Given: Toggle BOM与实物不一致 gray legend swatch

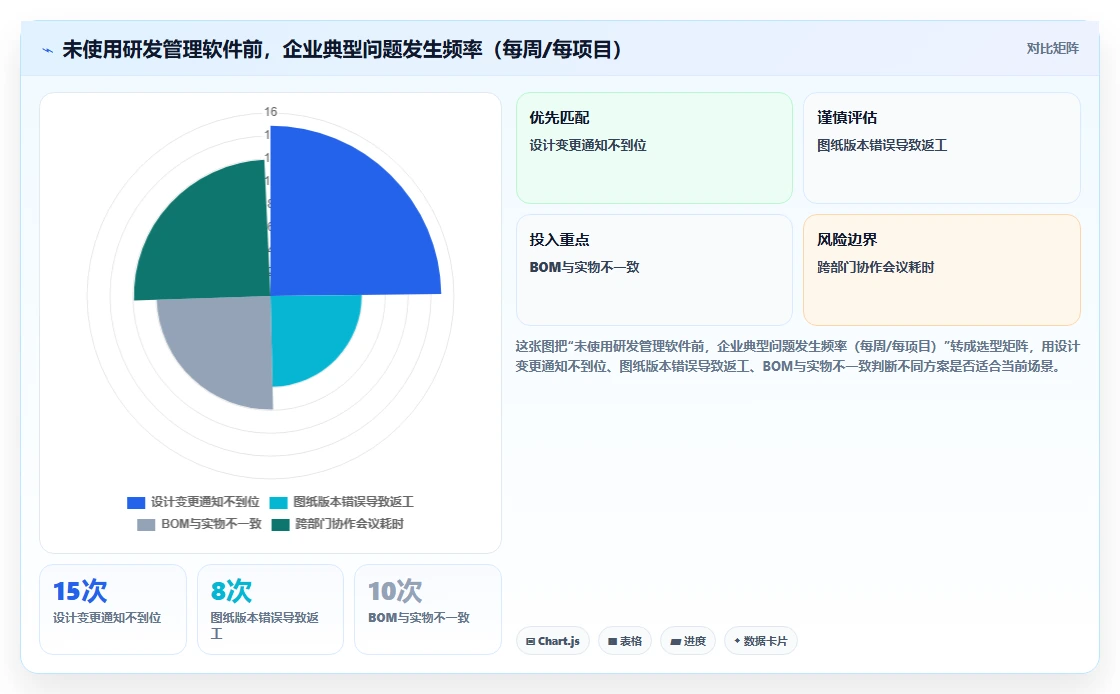Looking at the screenshot, I should 146,525.
